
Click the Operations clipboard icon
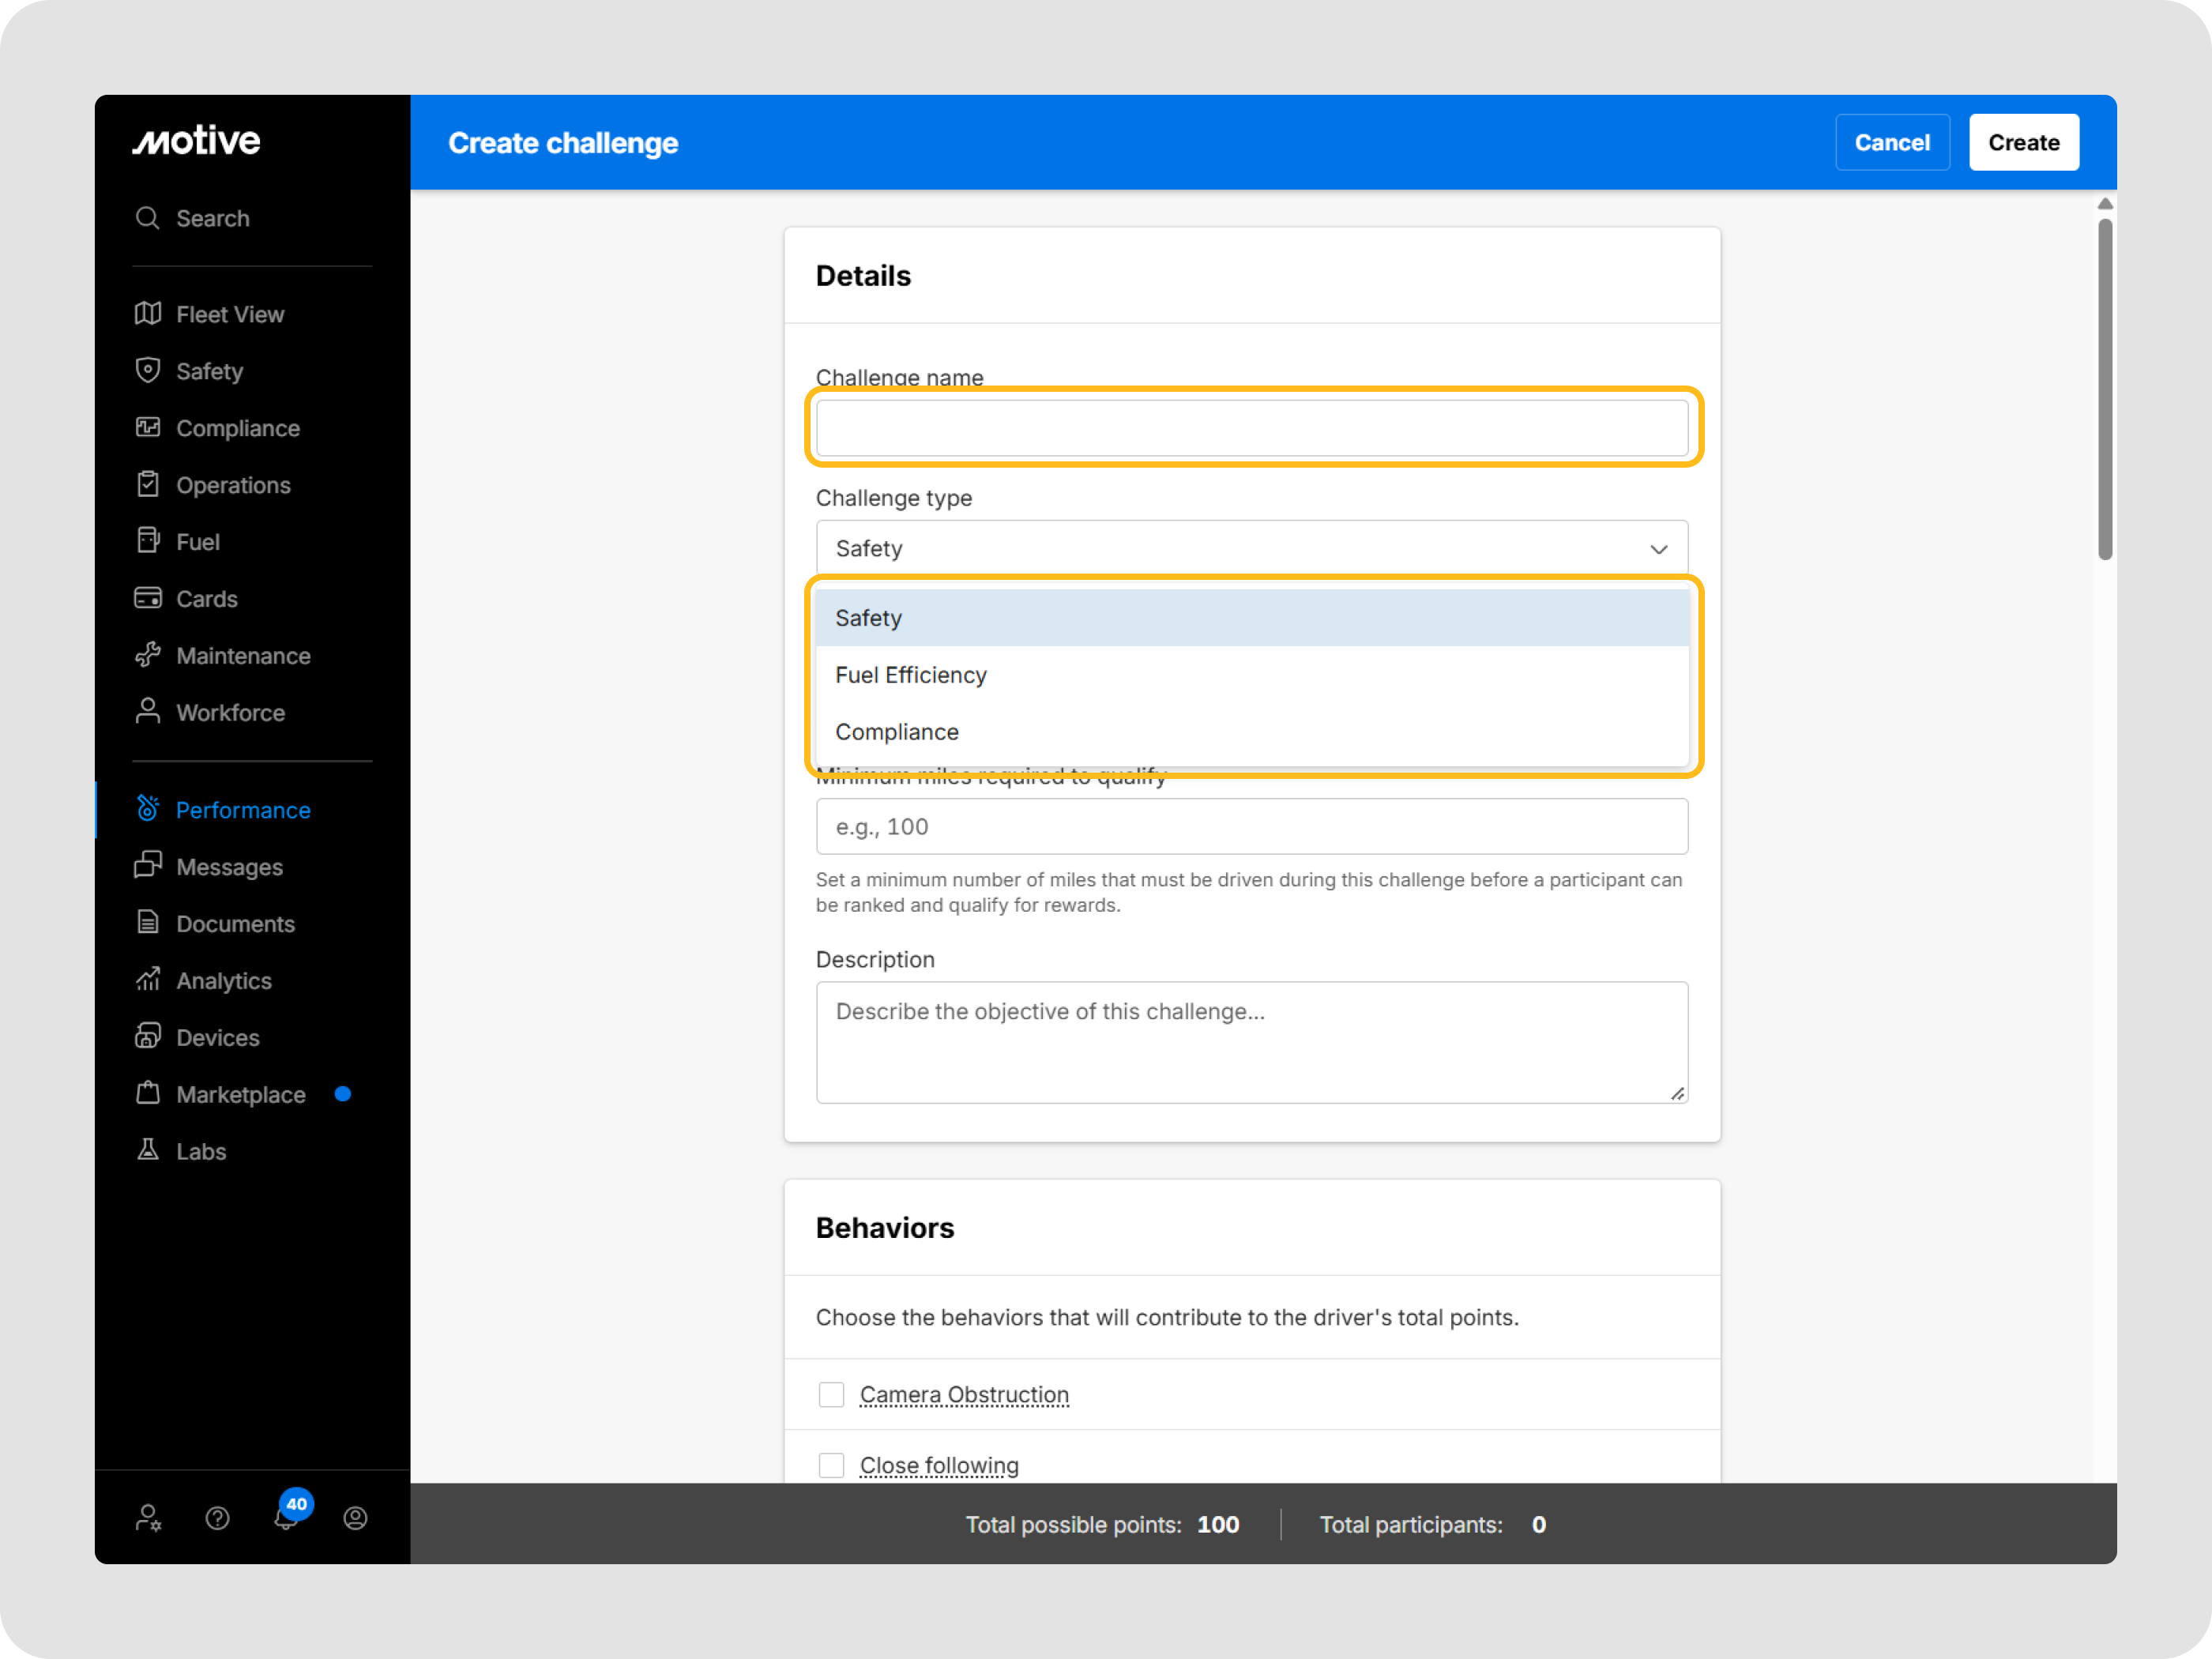148,484
